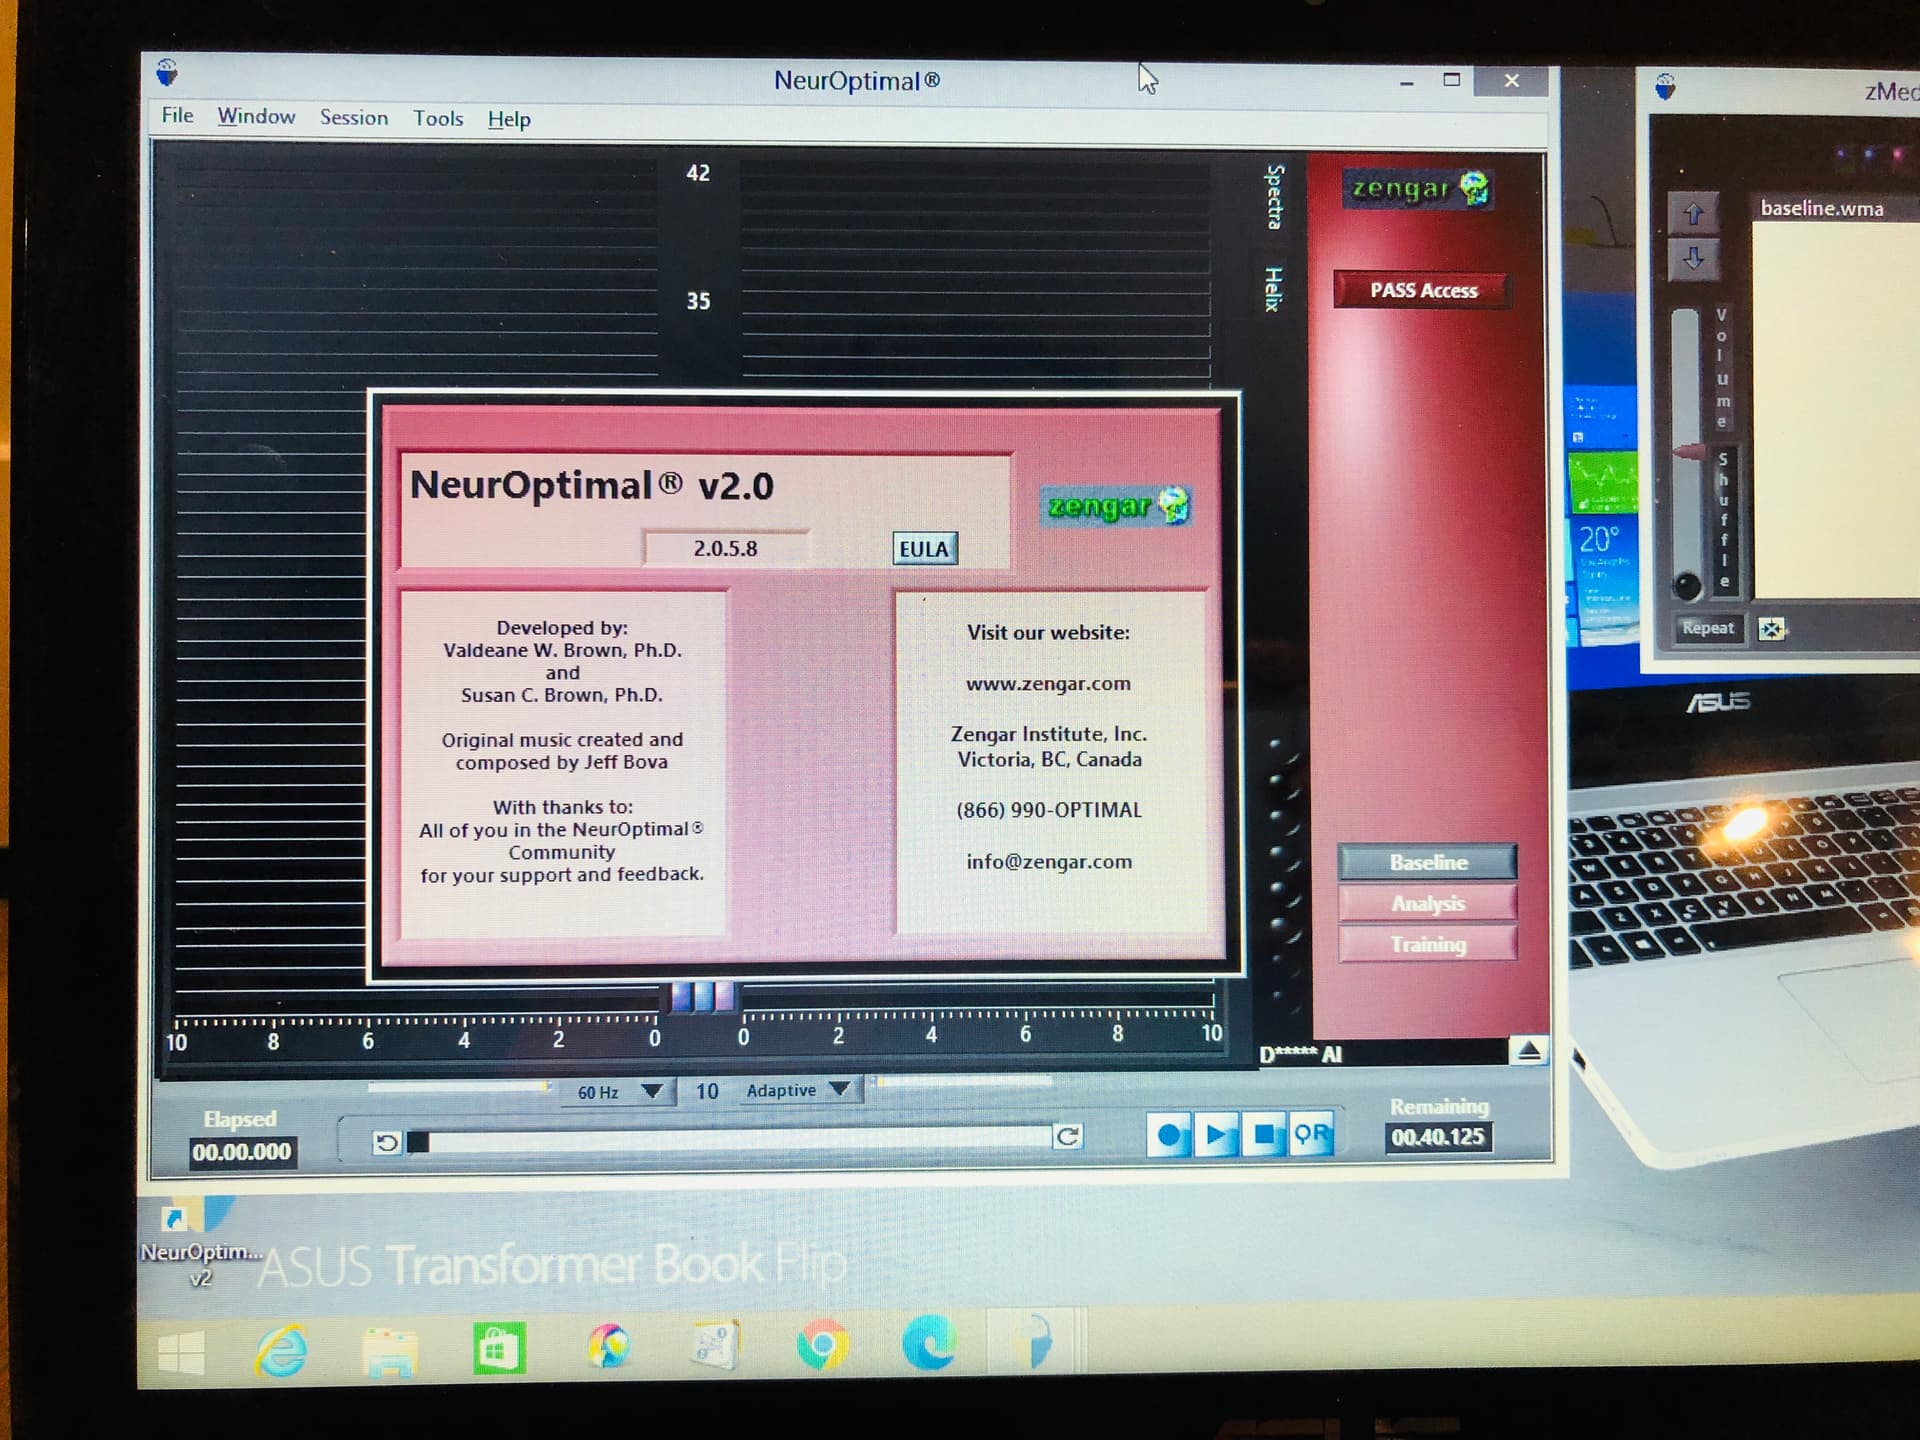
Task: Click the down arrow in zMedia window
Action: tap(1693, 259)
